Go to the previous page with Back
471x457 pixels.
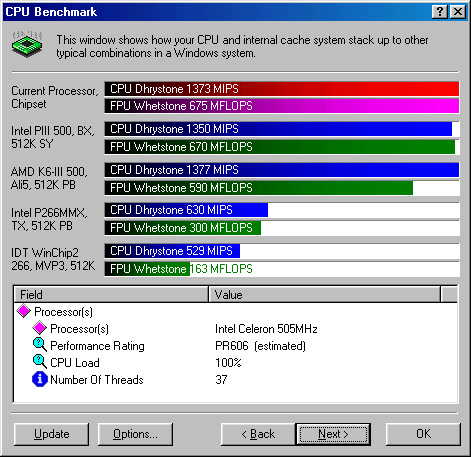258,434
